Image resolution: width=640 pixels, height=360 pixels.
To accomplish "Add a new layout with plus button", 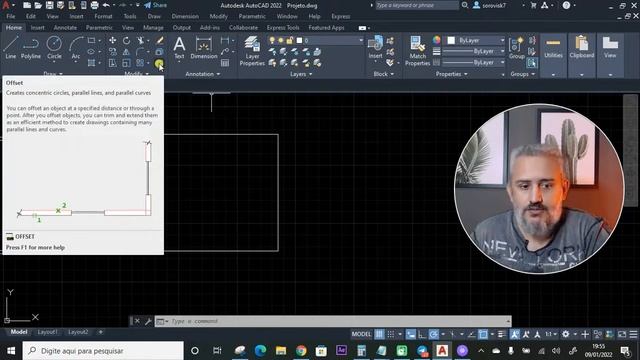I will coord(100,332).
